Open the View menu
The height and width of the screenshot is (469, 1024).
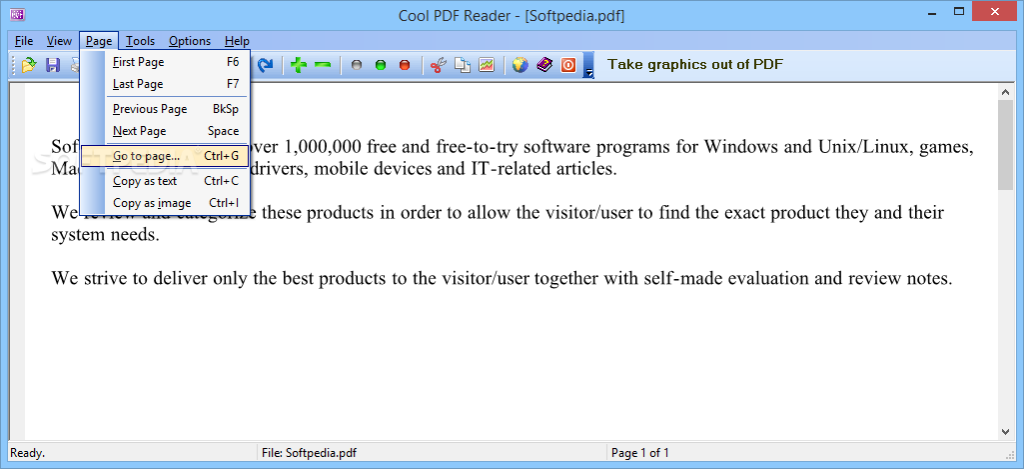coord(59,41)
